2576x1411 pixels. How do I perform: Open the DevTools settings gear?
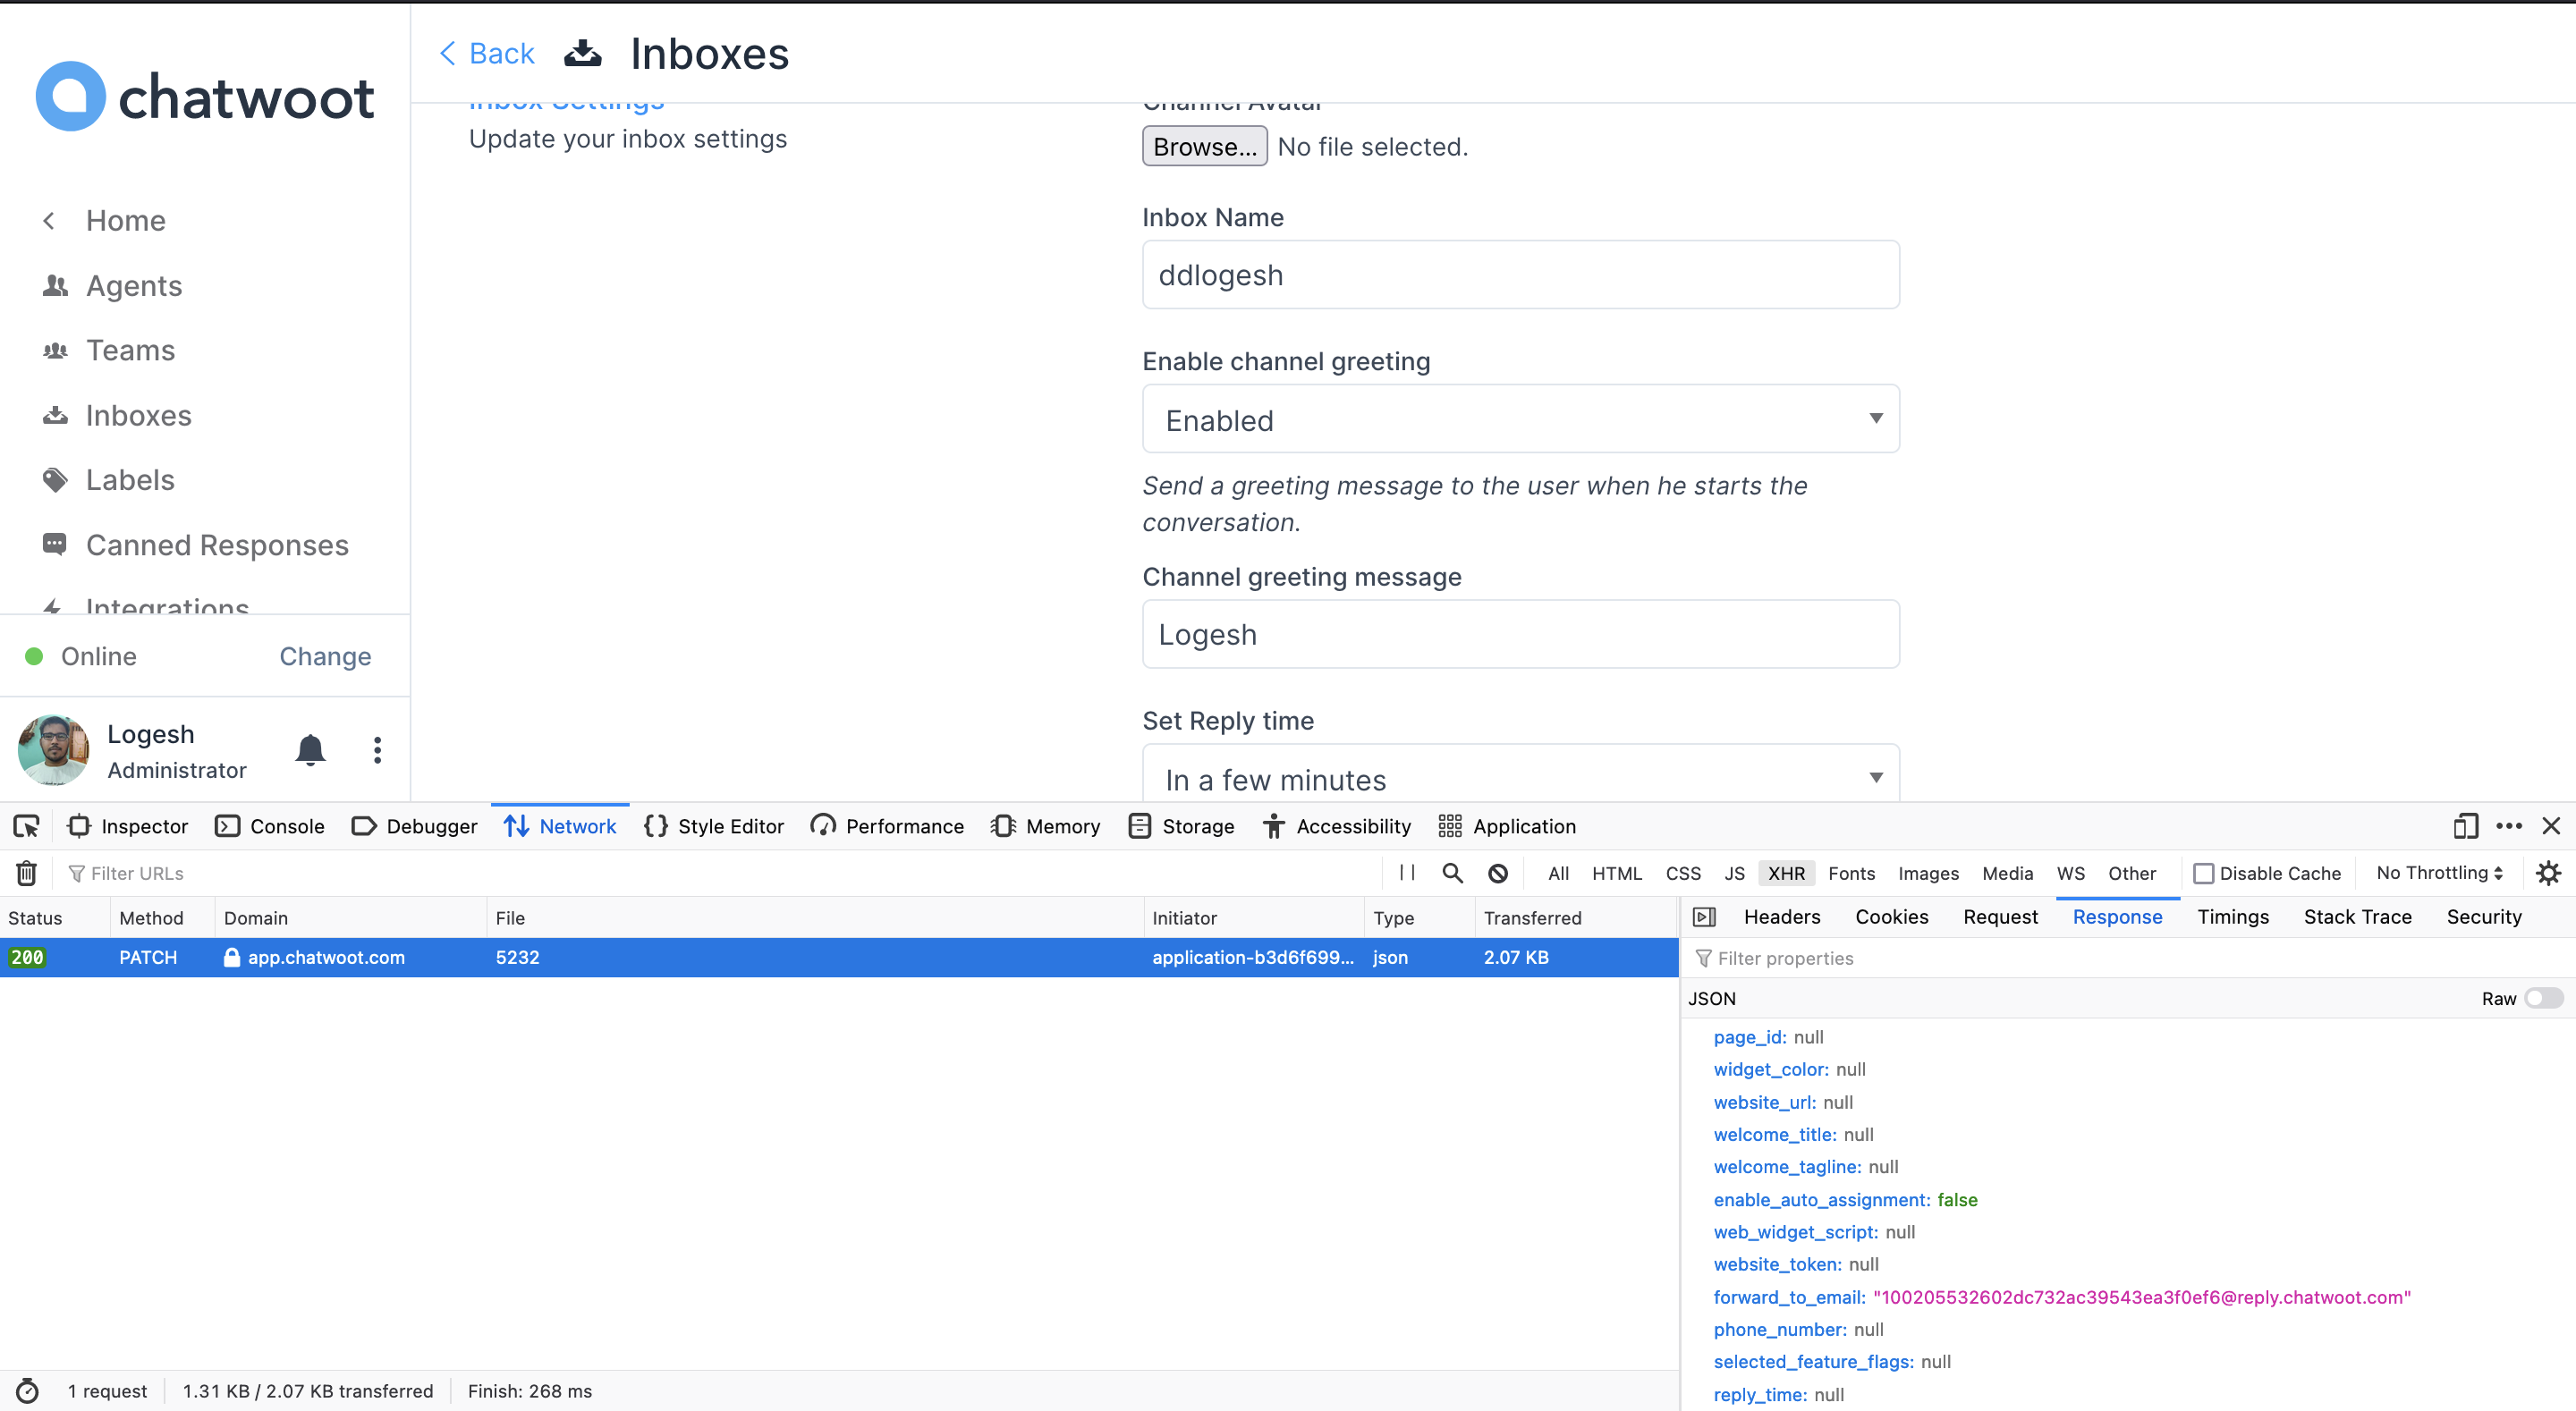tap(2549, 872)
